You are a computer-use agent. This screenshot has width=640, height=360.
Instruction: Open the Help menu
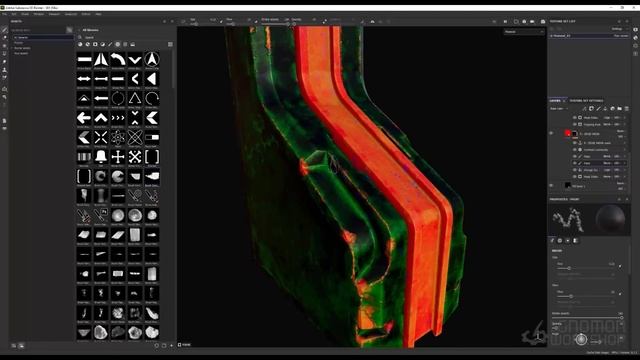[98, 14]
